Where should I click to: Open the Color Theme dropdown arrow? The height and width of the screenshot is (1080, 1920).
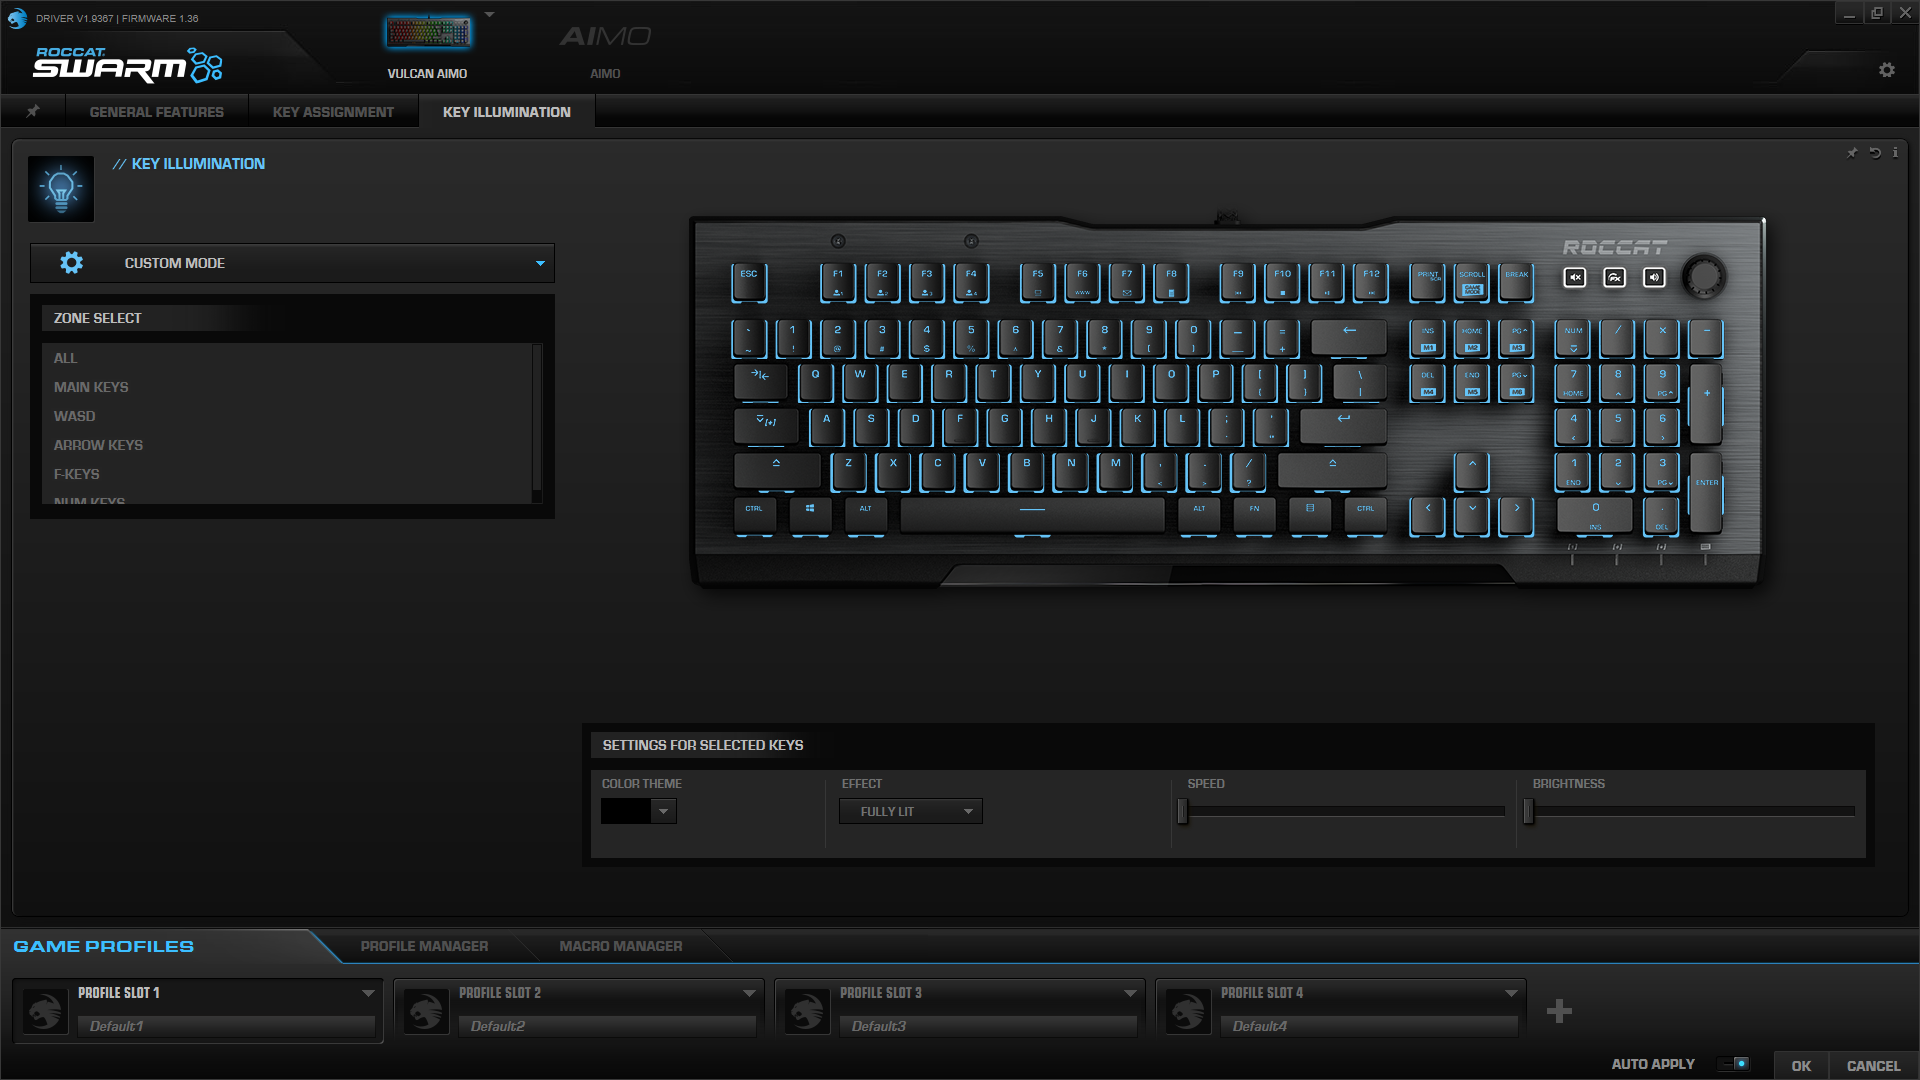pyautogui.click(x=664, y=811)
